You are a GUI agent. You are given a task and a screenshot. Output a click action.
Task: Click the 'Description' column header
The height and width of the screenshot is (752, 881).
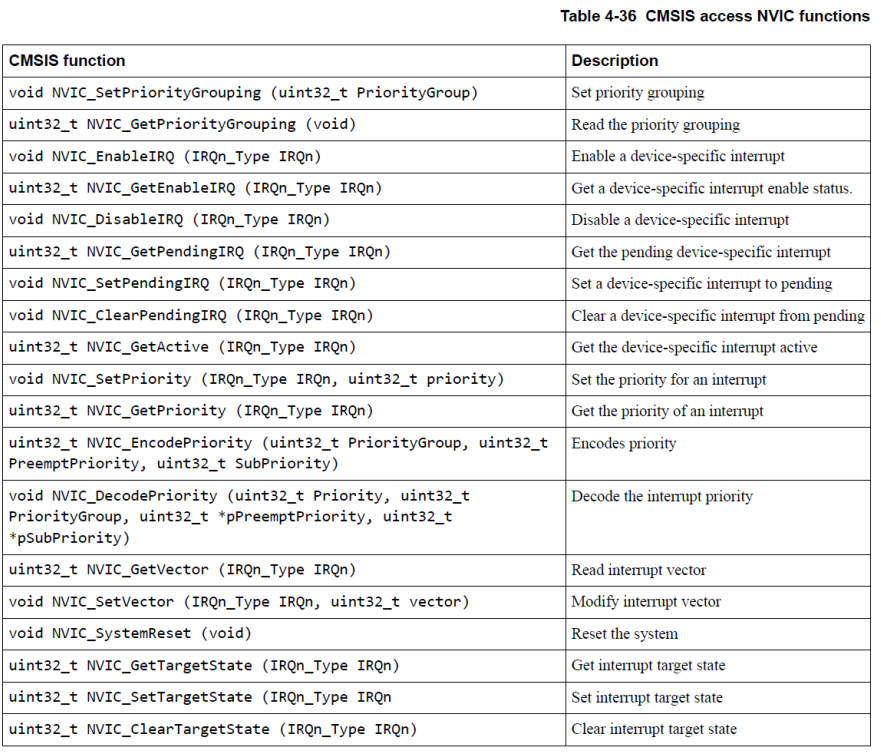point(614,61)
